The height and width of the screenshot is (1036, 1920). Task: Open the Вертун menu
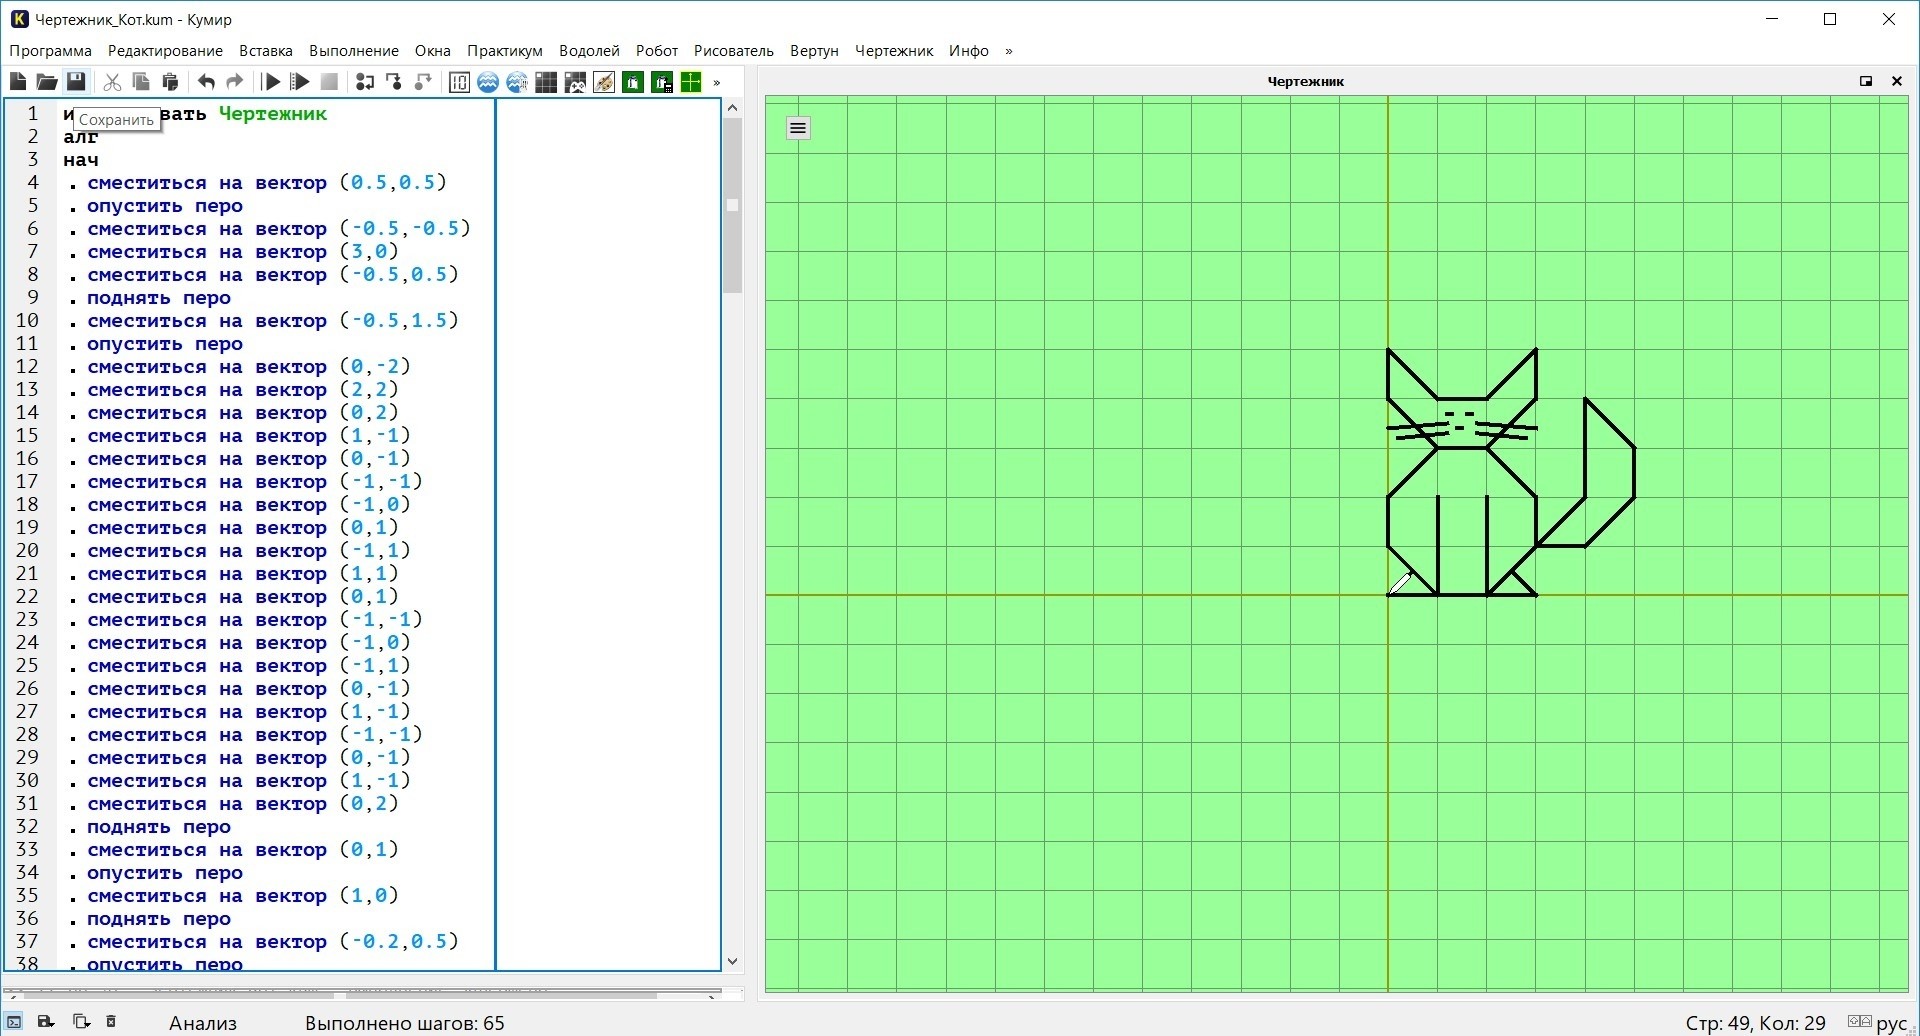click(x=814, y=51)
